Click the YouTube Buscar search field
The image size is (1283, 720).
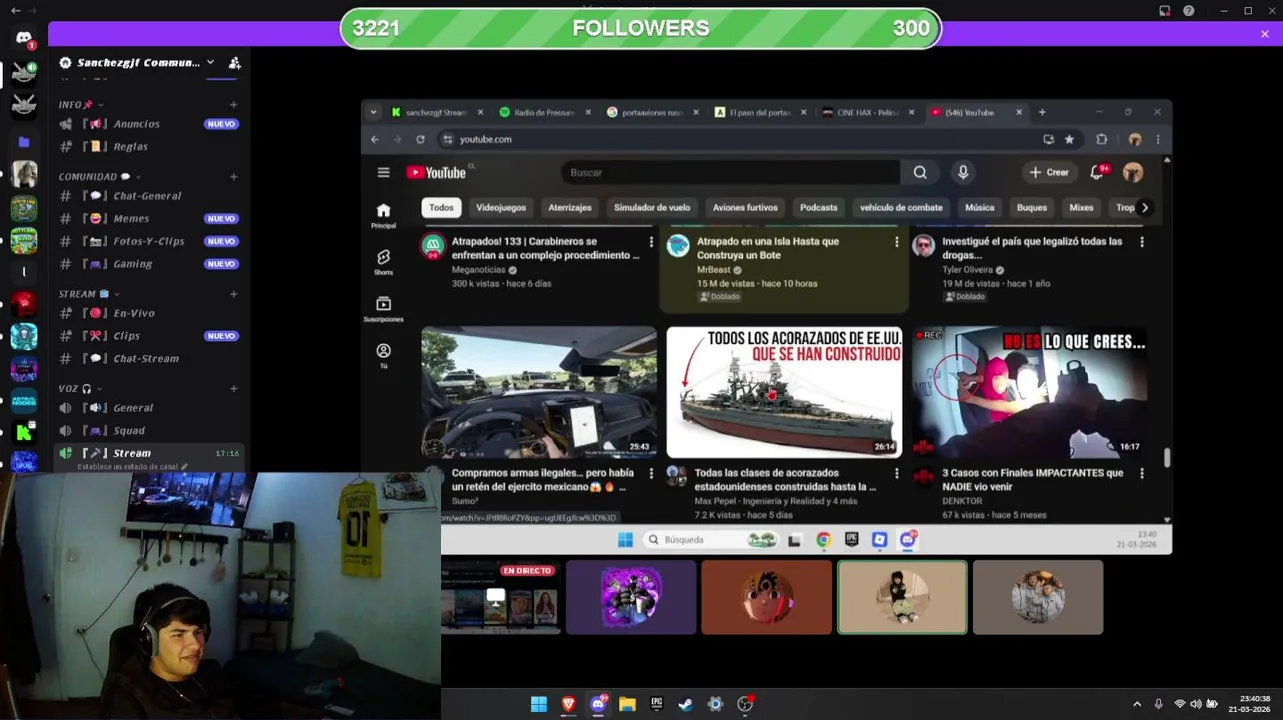click(x=730, y=172)
